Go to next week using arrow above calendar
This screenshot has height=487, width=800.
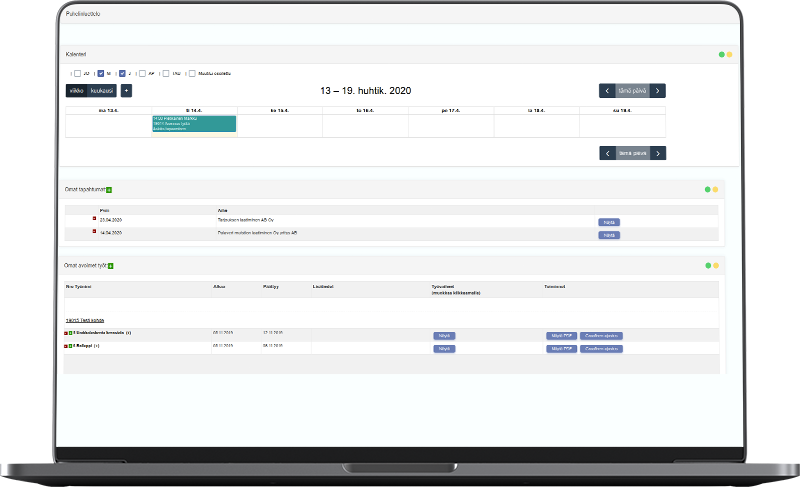point(658,91)
